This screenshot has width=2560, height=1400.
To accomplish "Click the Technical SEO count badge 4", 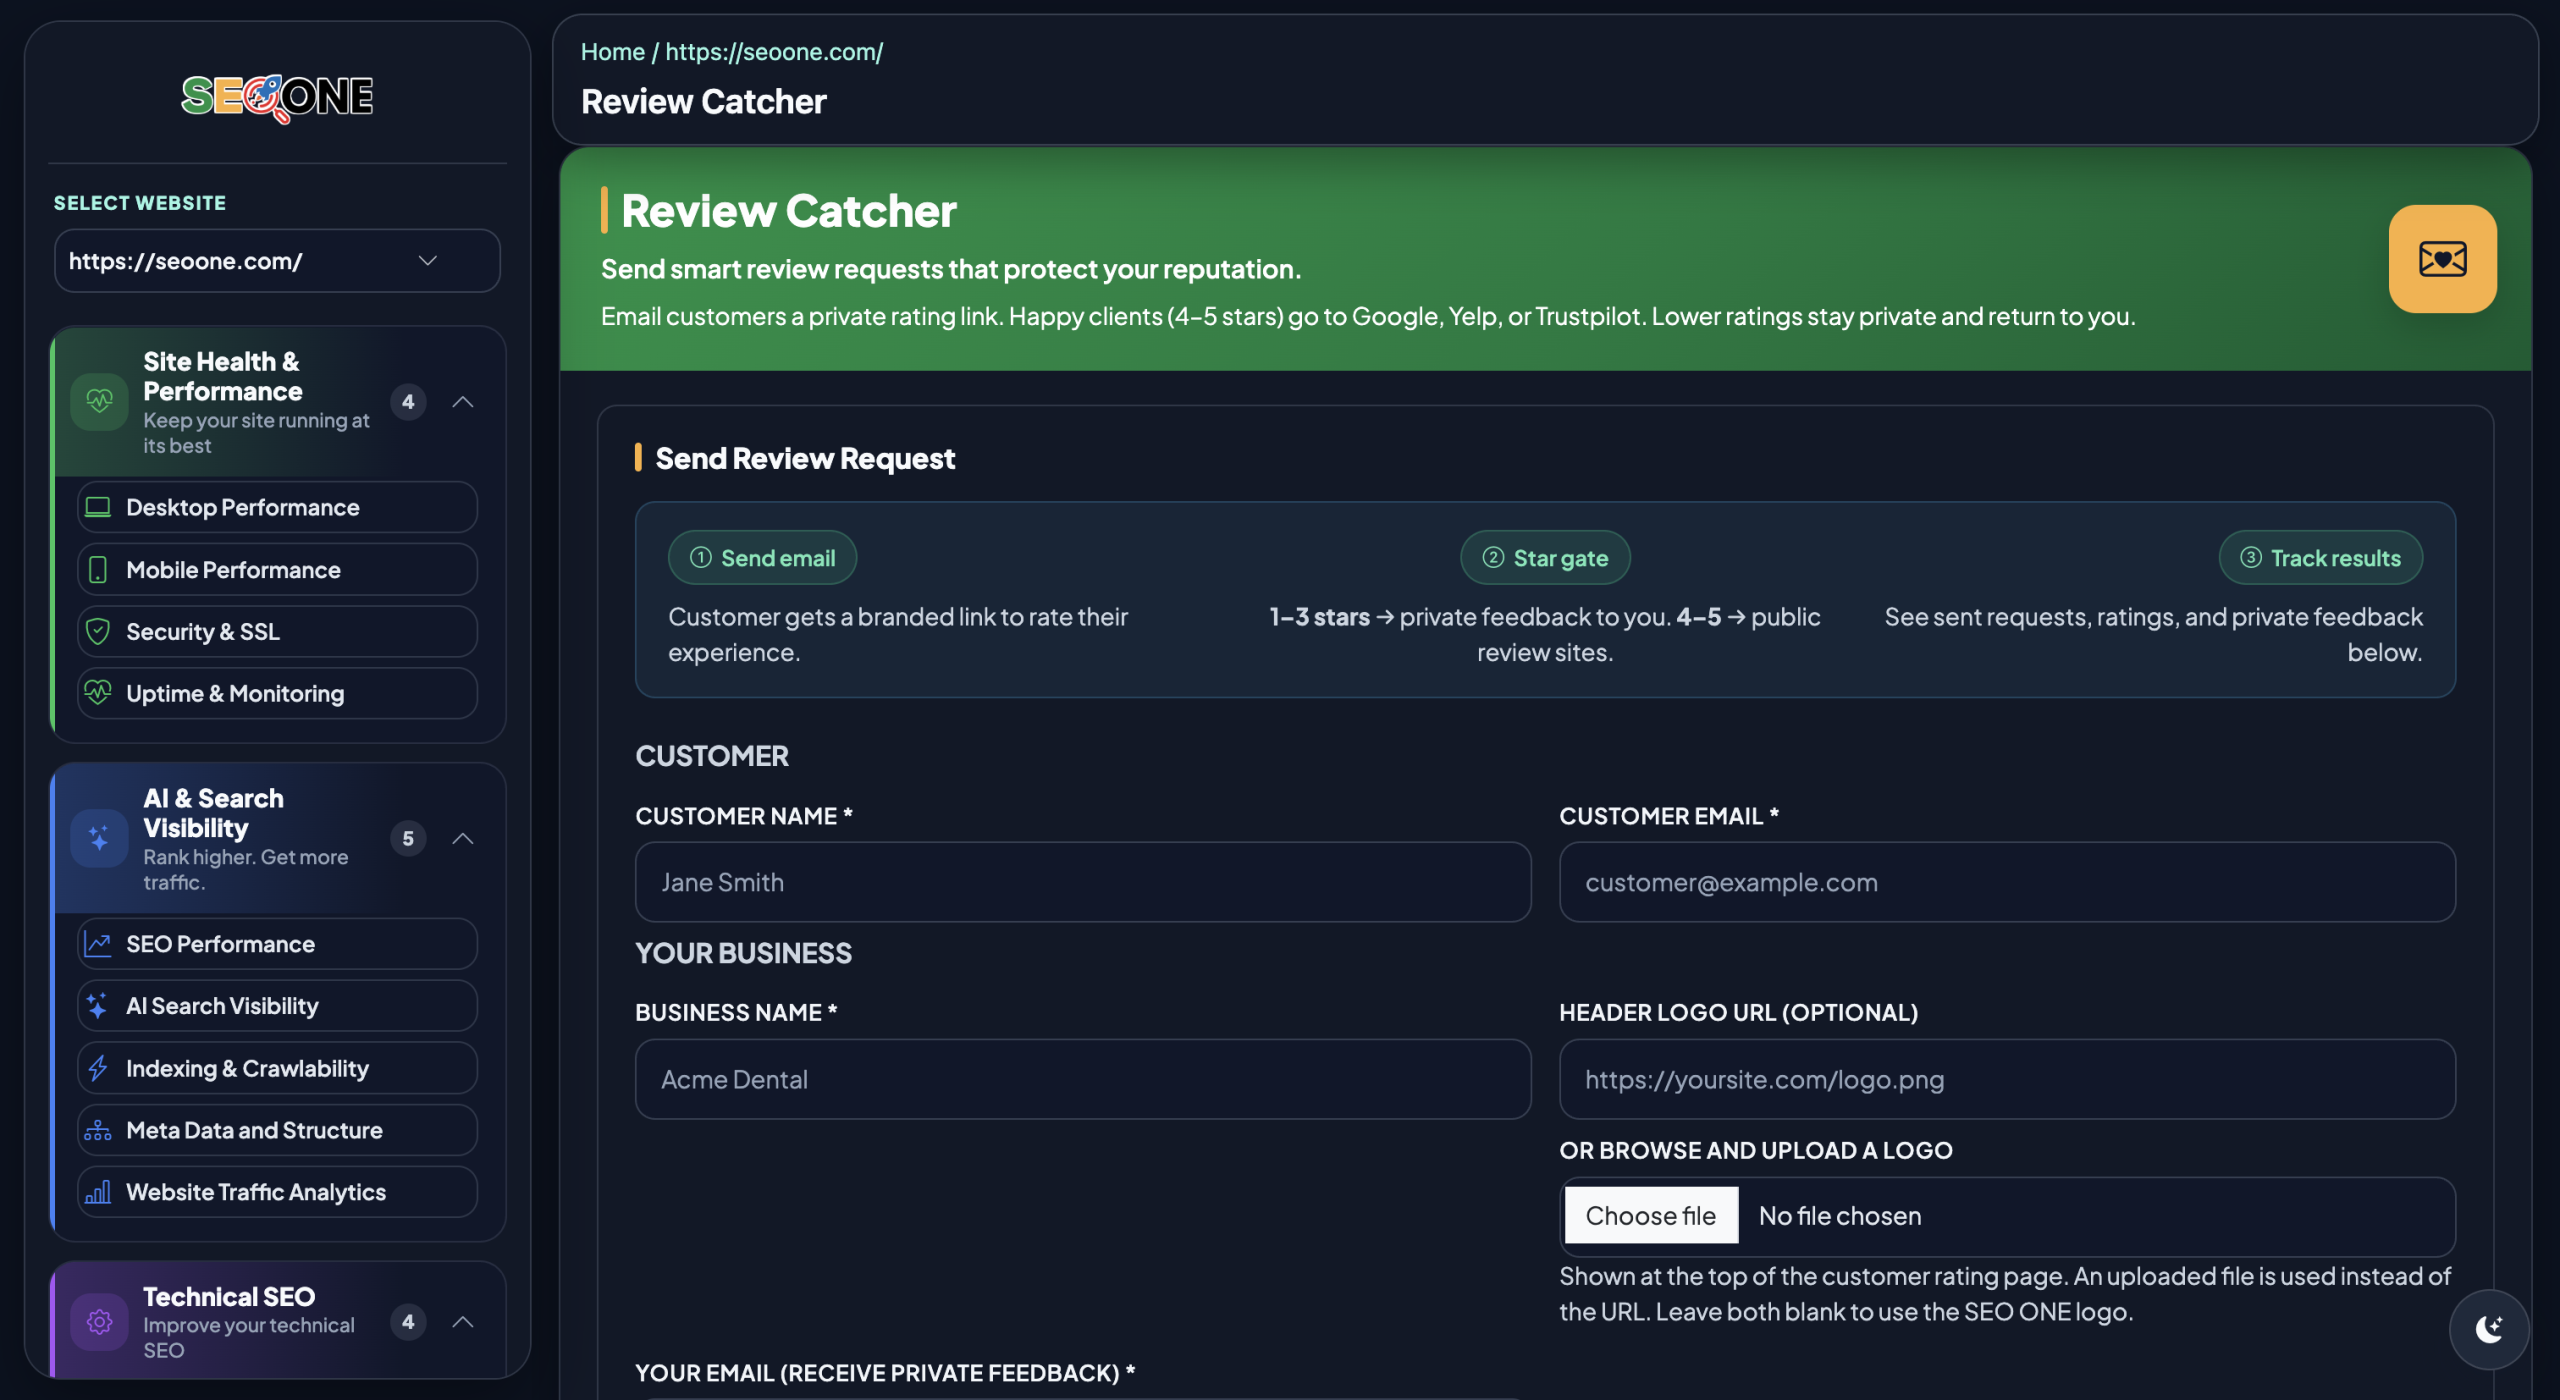I will pyautogui.click(x=408, y=1322).
